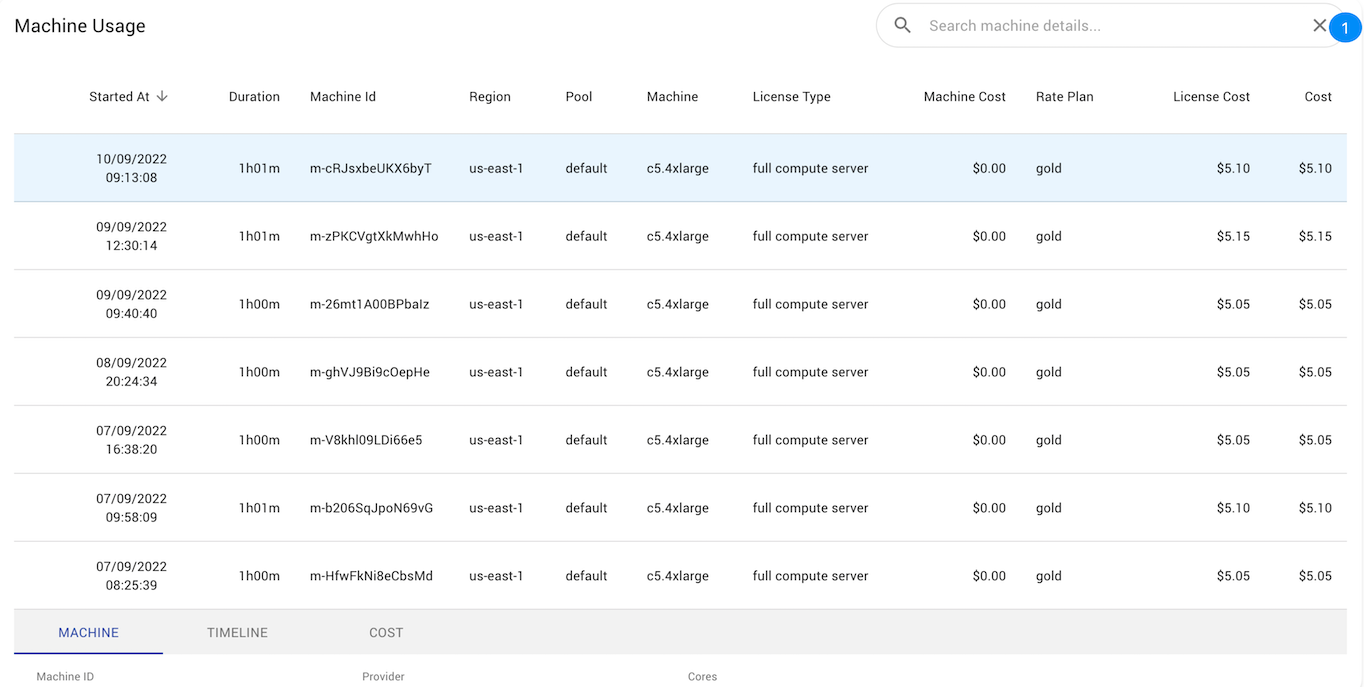Click c5.4xlarge in m-V8khl09LDi66e5 row

pos(678,441)
